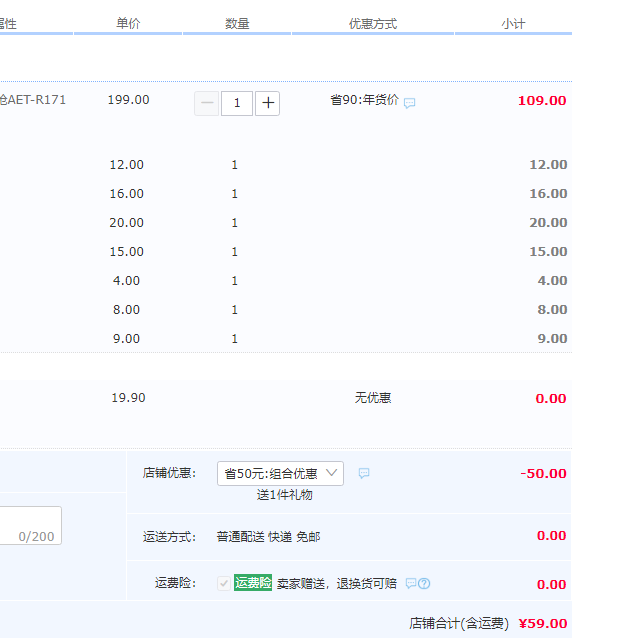The width and height of the screenshot is (634, 638).
Task: Click the 优惠方式 column header
Action: tap(373, 23)
